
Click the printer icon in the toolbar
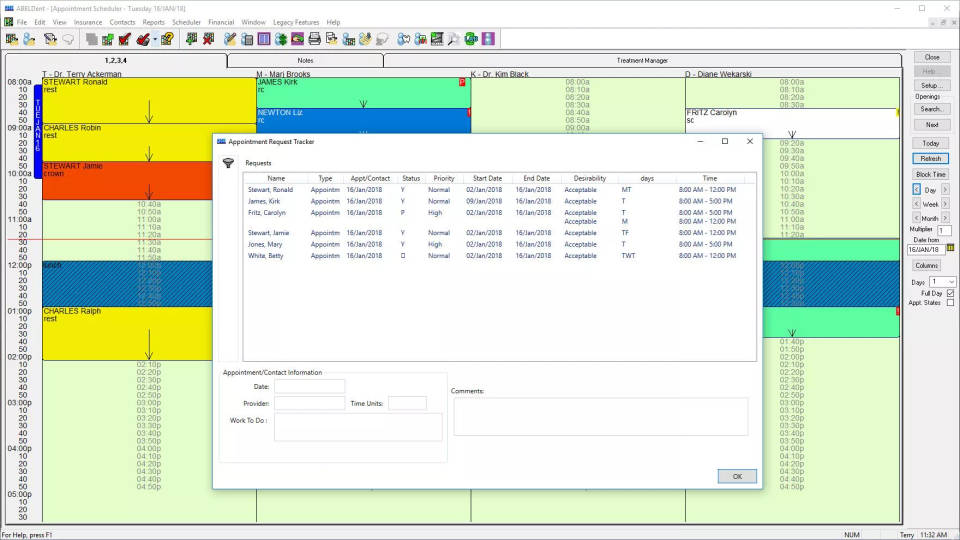pos(314,39)
